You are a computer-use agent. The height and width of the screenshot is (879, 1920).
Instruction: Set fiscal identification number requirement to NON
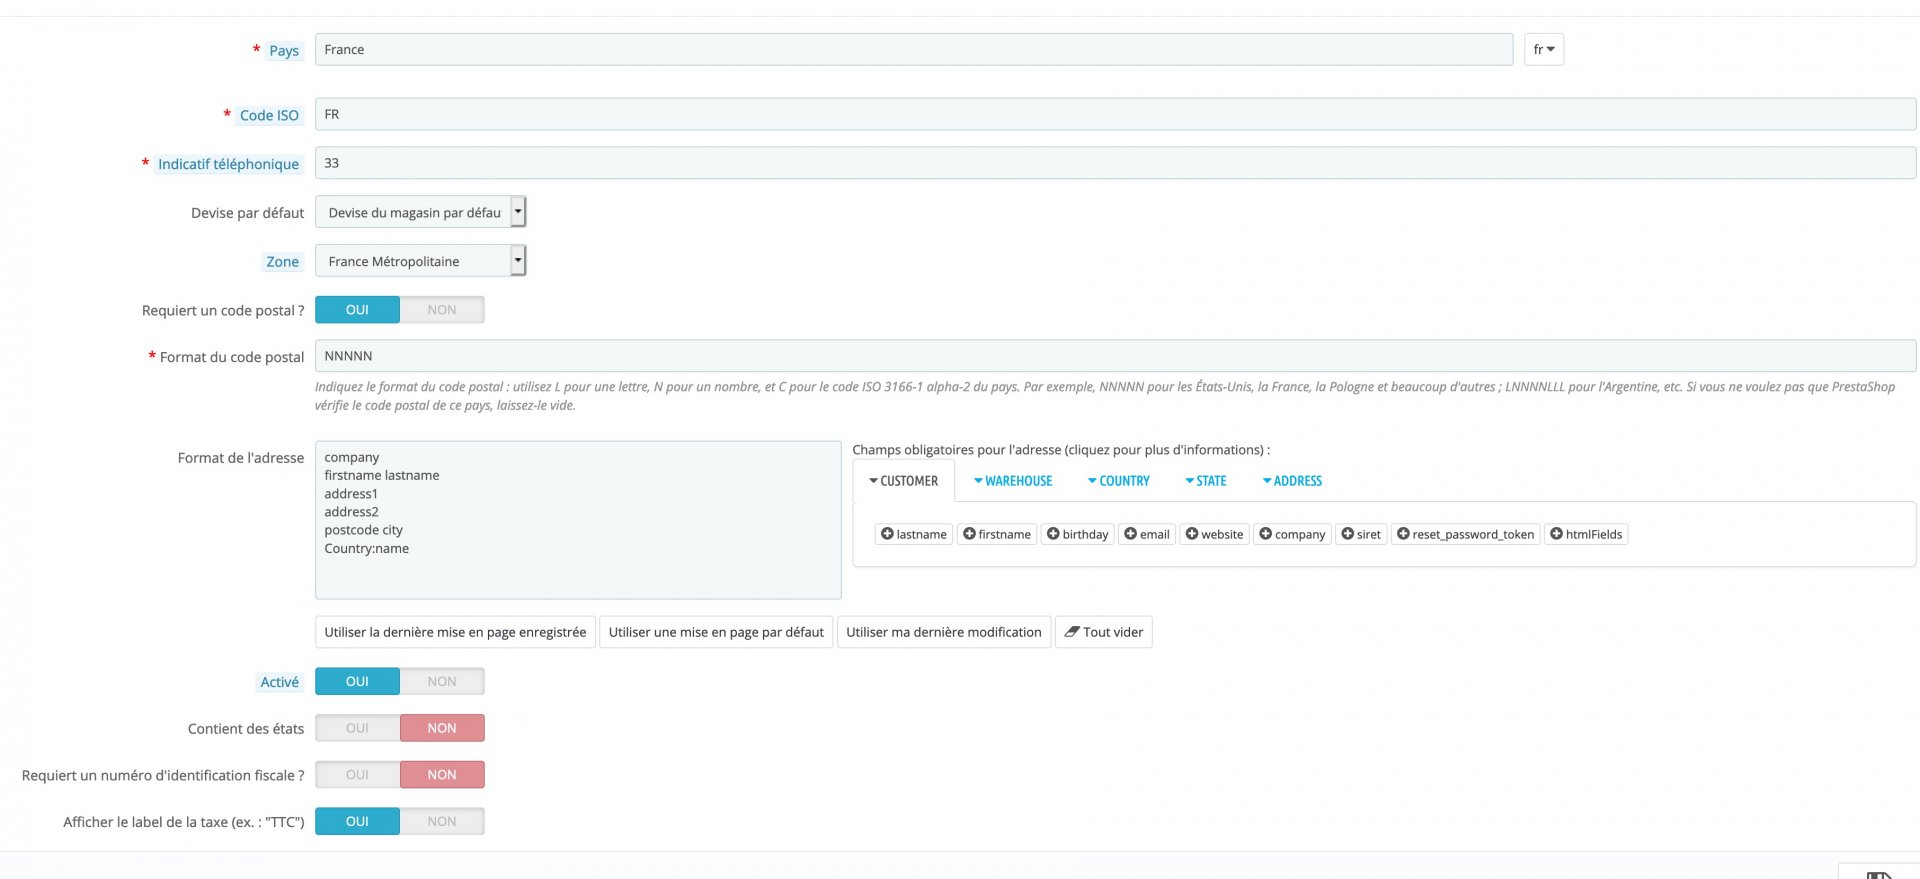pos(442,775)
